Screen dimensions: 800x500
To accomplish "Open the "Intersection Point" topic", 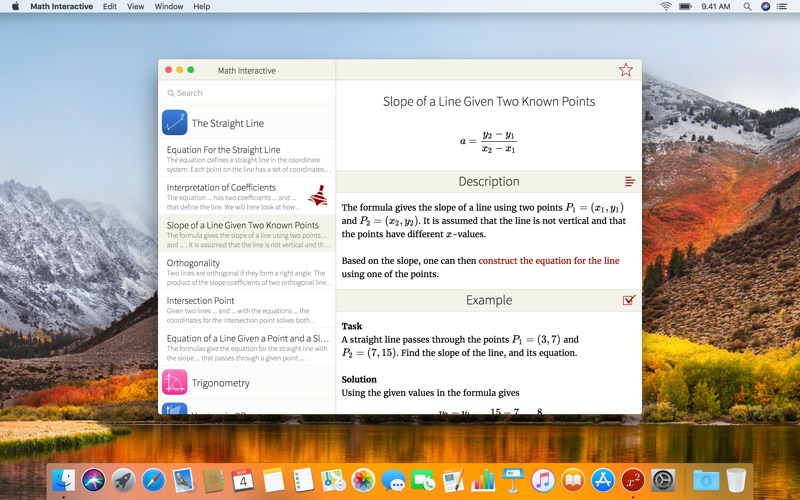I will click(247, 310).
